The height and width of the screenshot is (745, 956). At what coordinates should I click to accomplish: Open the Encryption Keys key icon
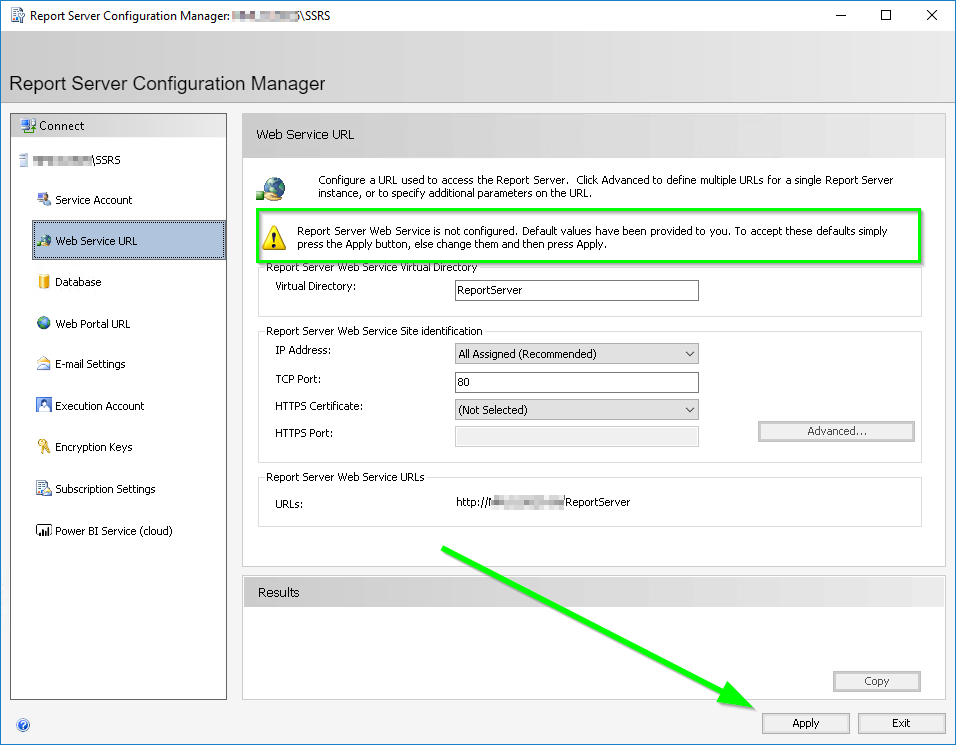[x=44, y=446]
